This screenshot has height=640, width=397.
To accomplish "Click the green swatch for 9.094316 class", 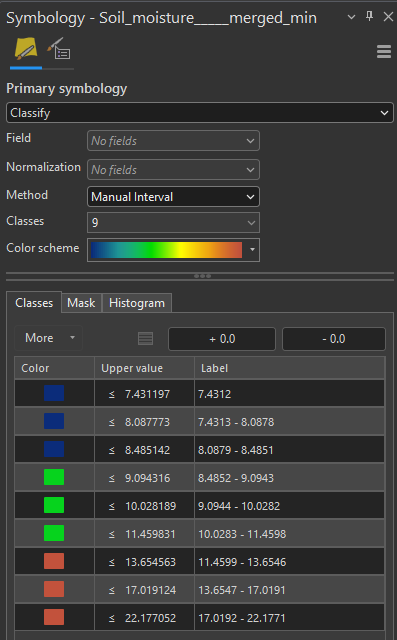I will click(x=54, y=477).
